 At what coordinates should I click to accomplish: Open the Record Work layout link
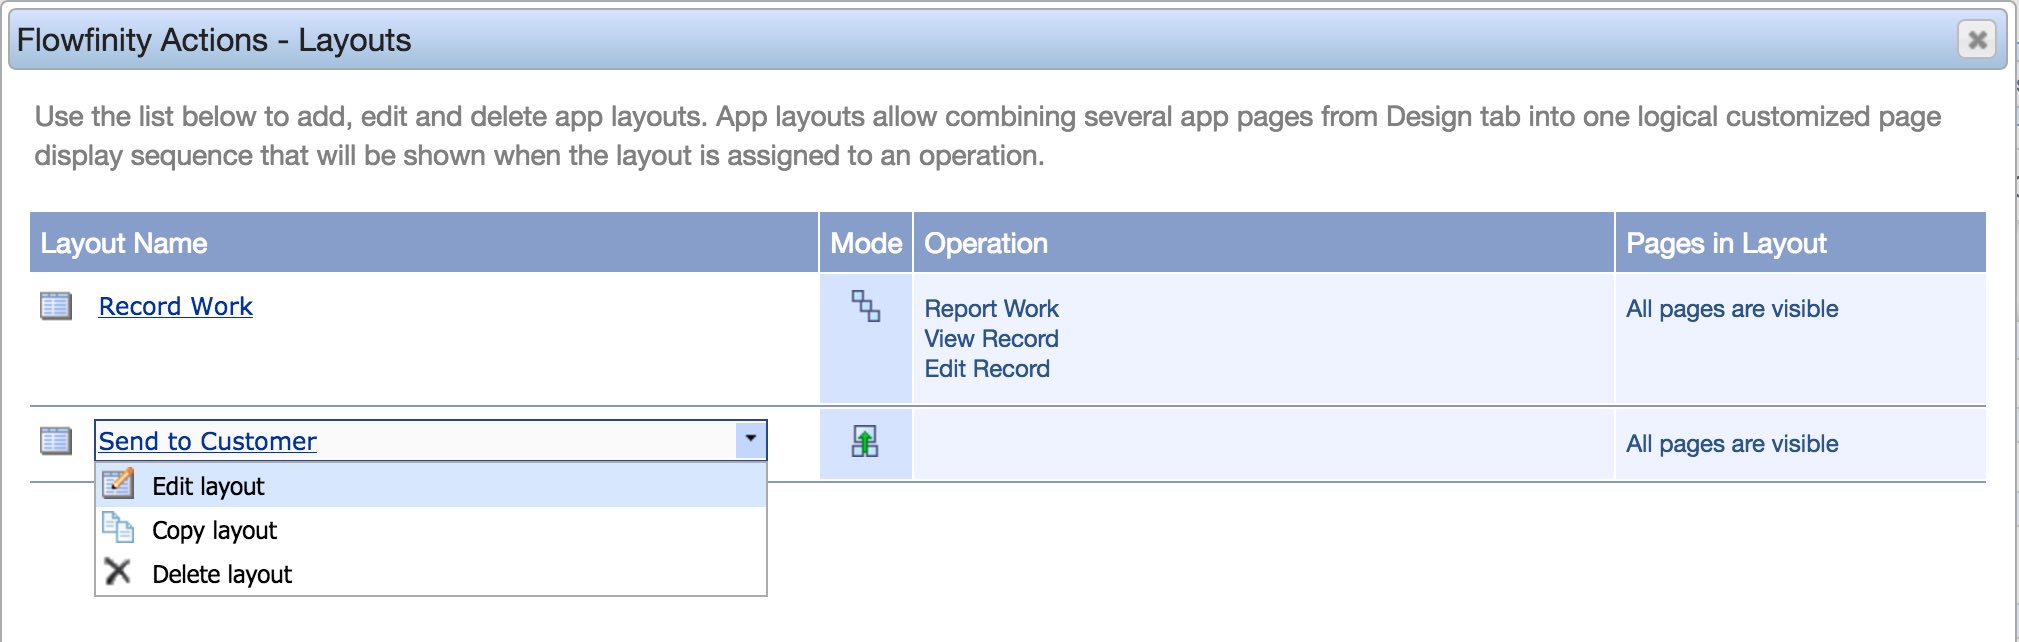[x=176, y=307]
